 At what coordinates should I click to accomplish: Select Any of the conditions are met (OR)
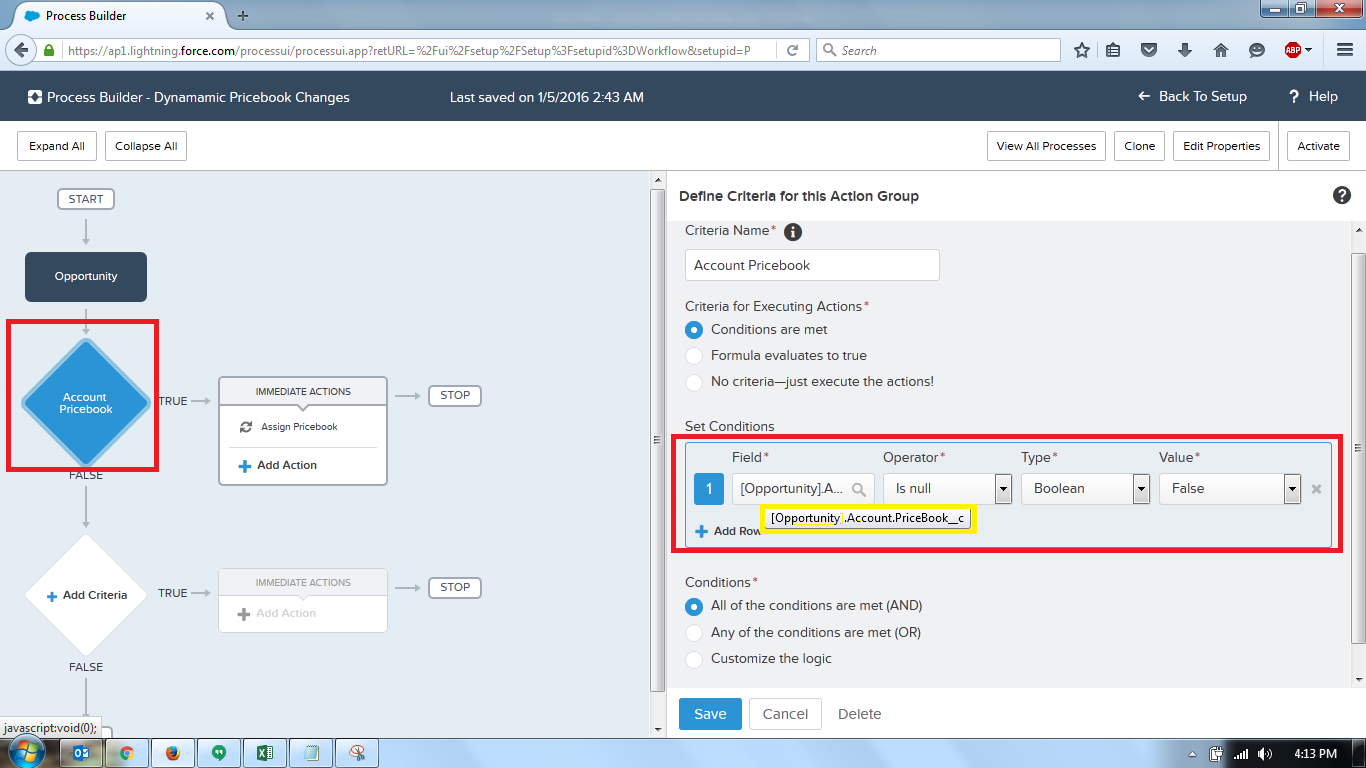694,633
